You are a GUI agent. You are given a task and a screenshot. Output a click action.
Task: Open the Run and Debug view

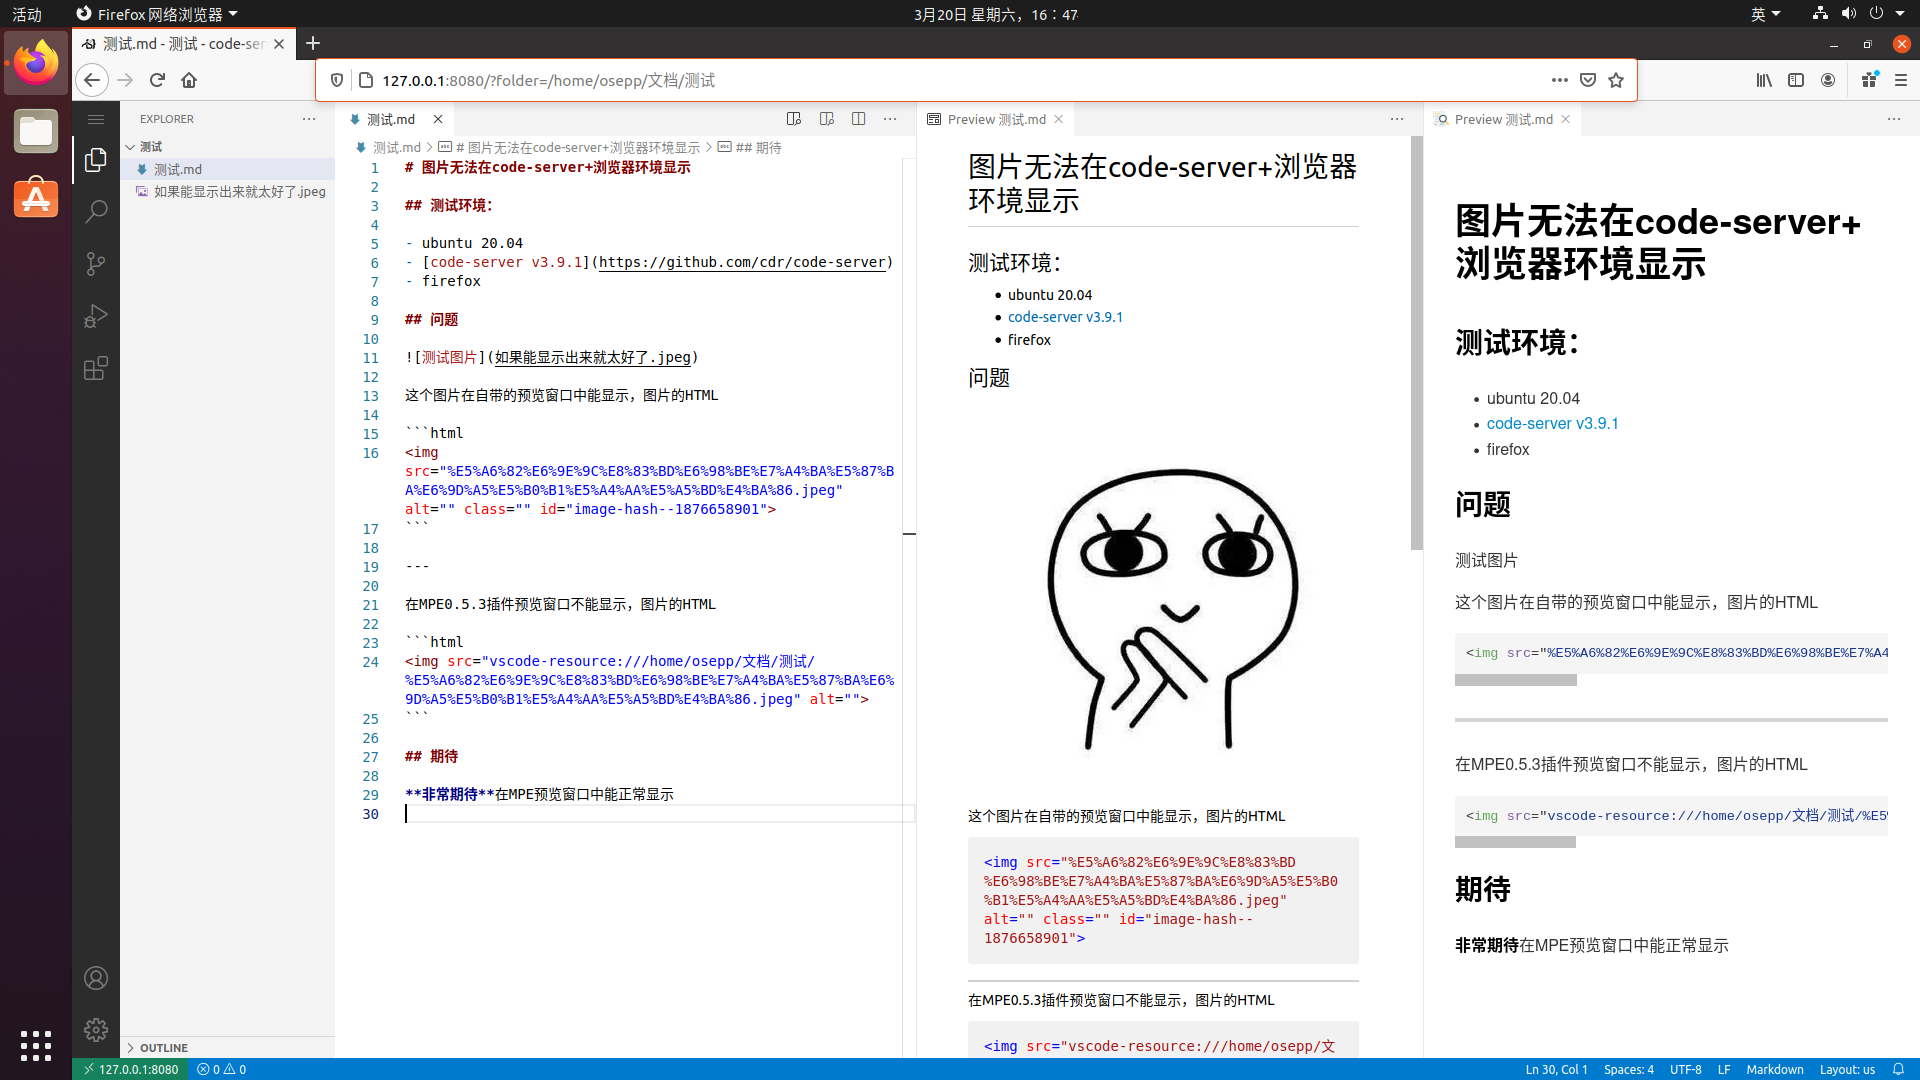coord(96,316)
